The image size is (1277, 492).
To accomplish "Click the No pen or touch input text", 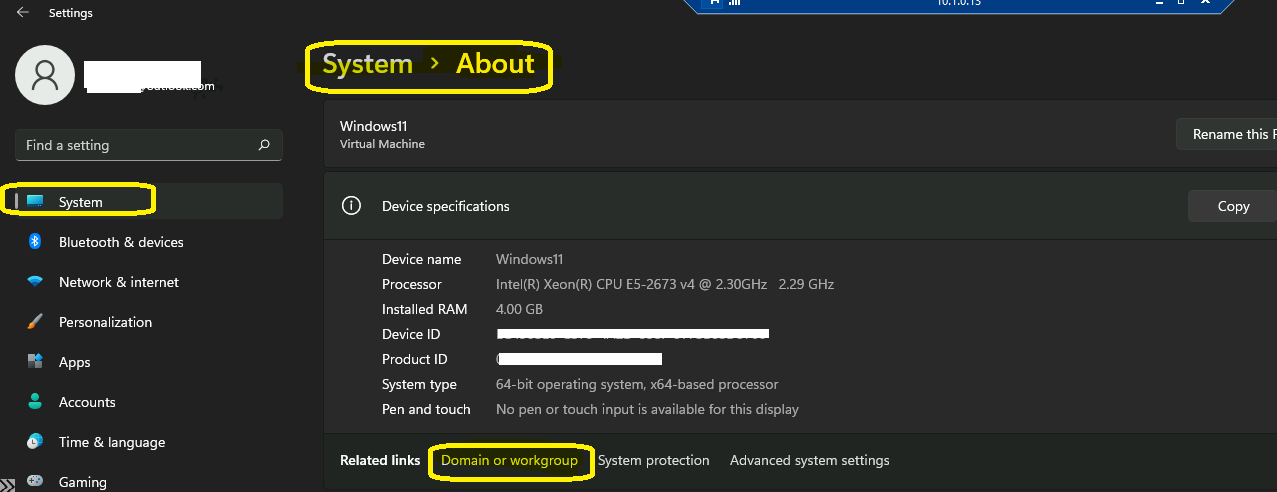I will coord(648,409).
